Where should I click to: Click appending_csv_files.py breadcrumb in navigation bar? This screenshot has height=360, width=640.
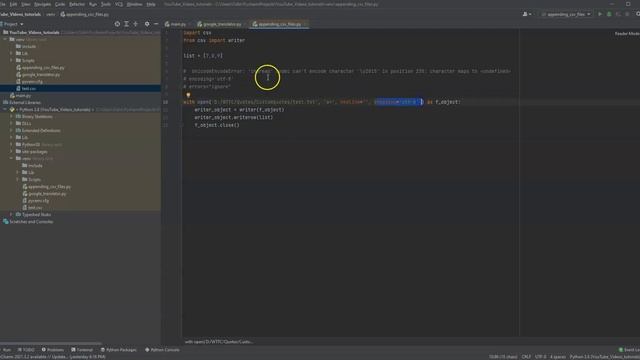point(84,14)
